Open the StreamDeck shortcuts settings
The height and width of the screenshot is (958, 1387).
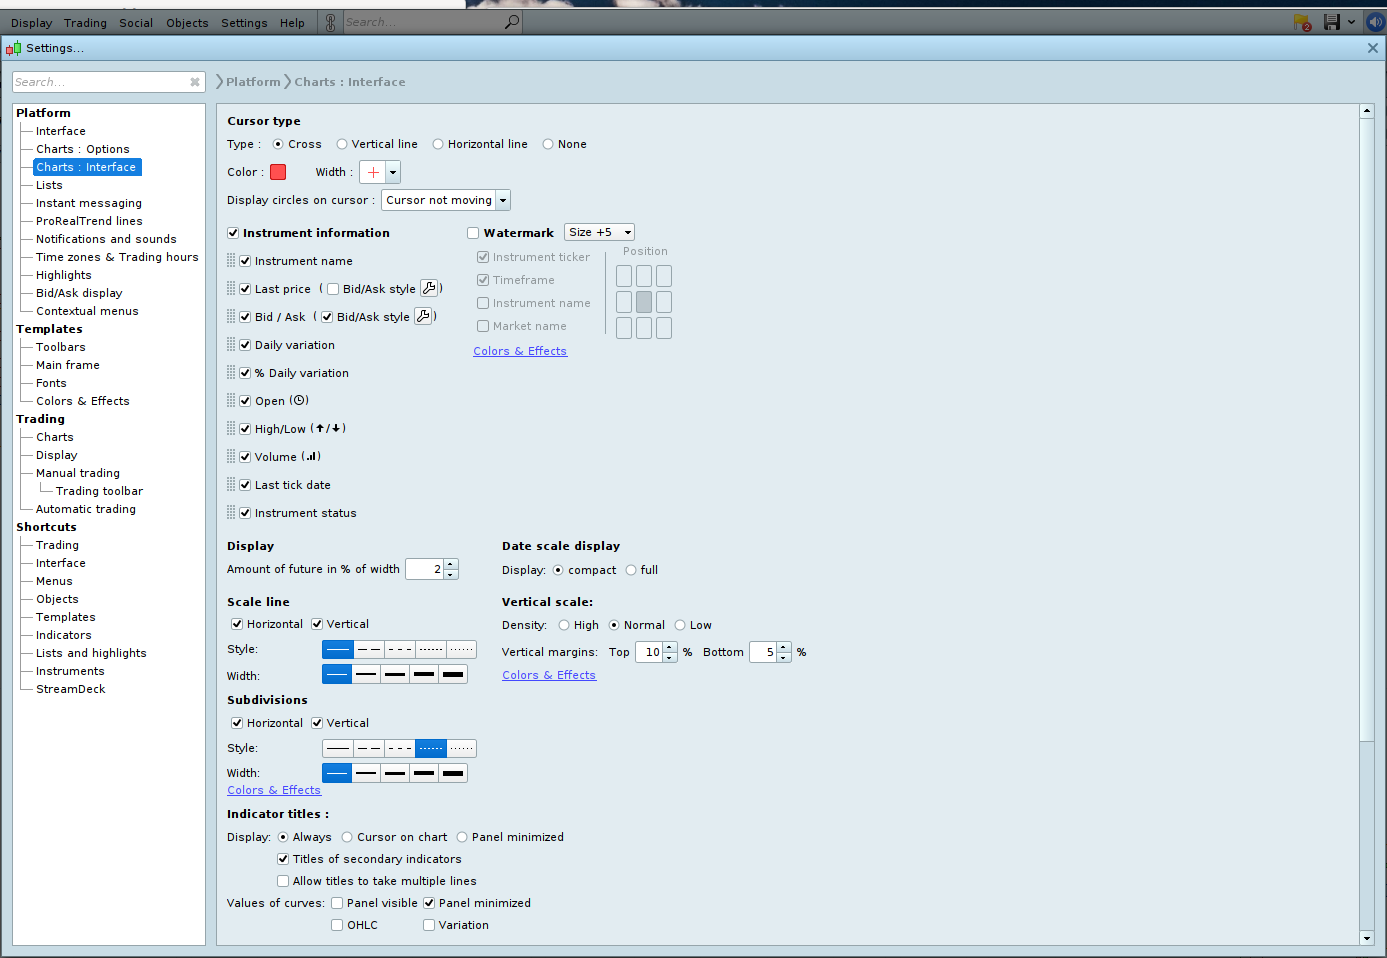71,689
